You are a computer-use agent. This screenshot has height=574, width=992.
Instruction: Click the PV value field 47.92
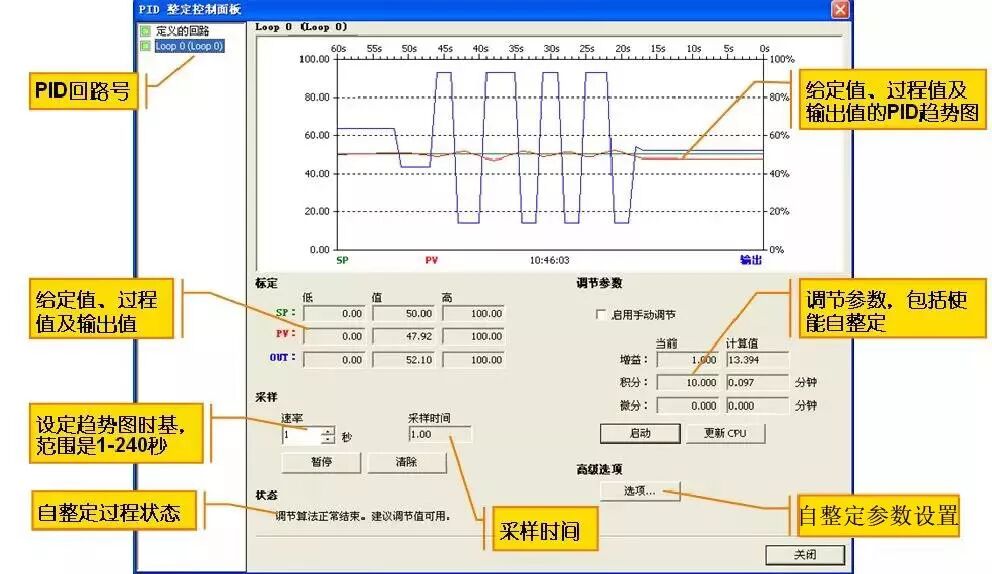tap(404, 337)
